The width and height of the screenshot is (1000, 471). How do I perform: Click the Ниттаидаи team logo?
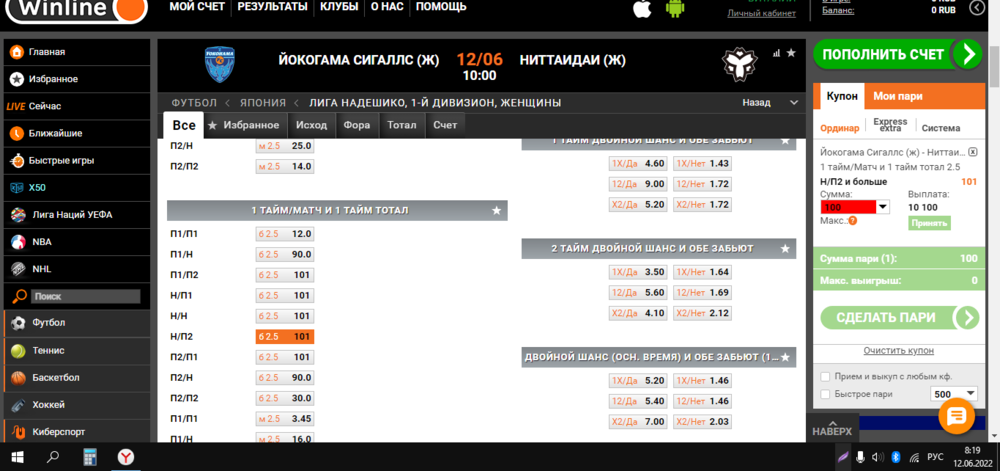[739, 62]
